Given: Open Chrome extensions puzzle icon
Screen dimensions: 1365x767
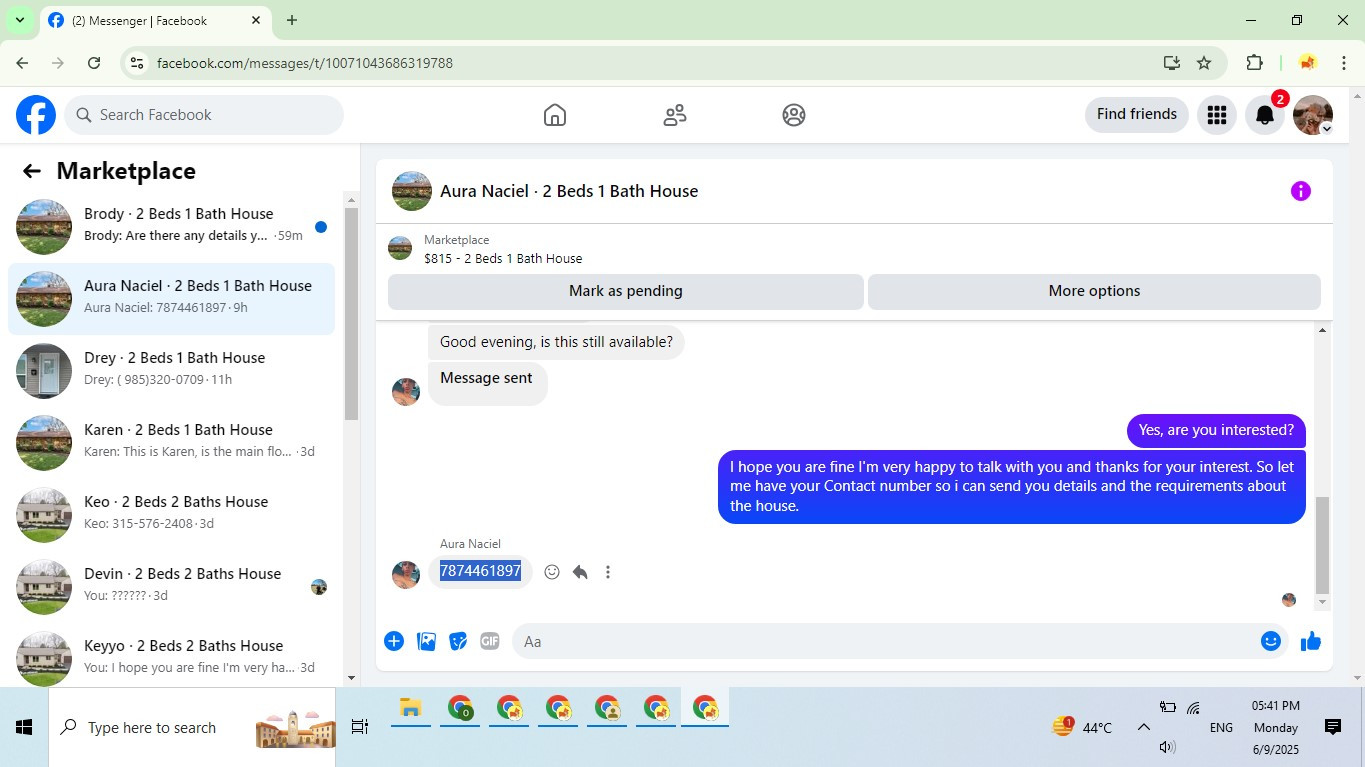Looking at the screenshot, I should [1254, 63].
